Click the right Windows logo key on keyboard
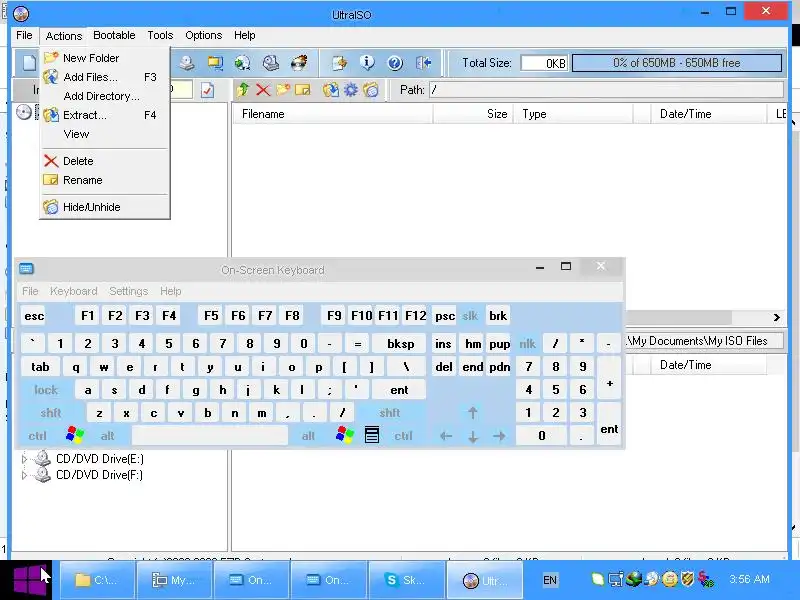This screenshot has width=800, height=600. pyautogui.click(x=345, y=435)
